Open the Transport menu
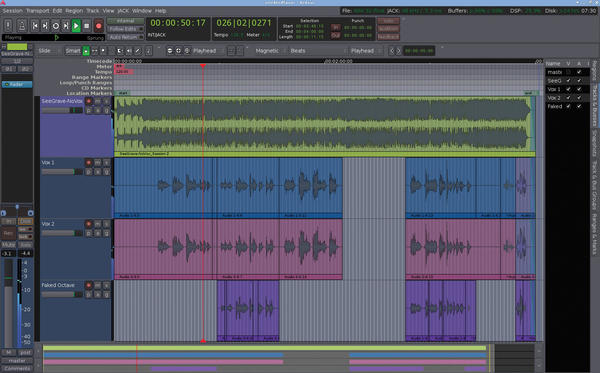 [38, 11]
